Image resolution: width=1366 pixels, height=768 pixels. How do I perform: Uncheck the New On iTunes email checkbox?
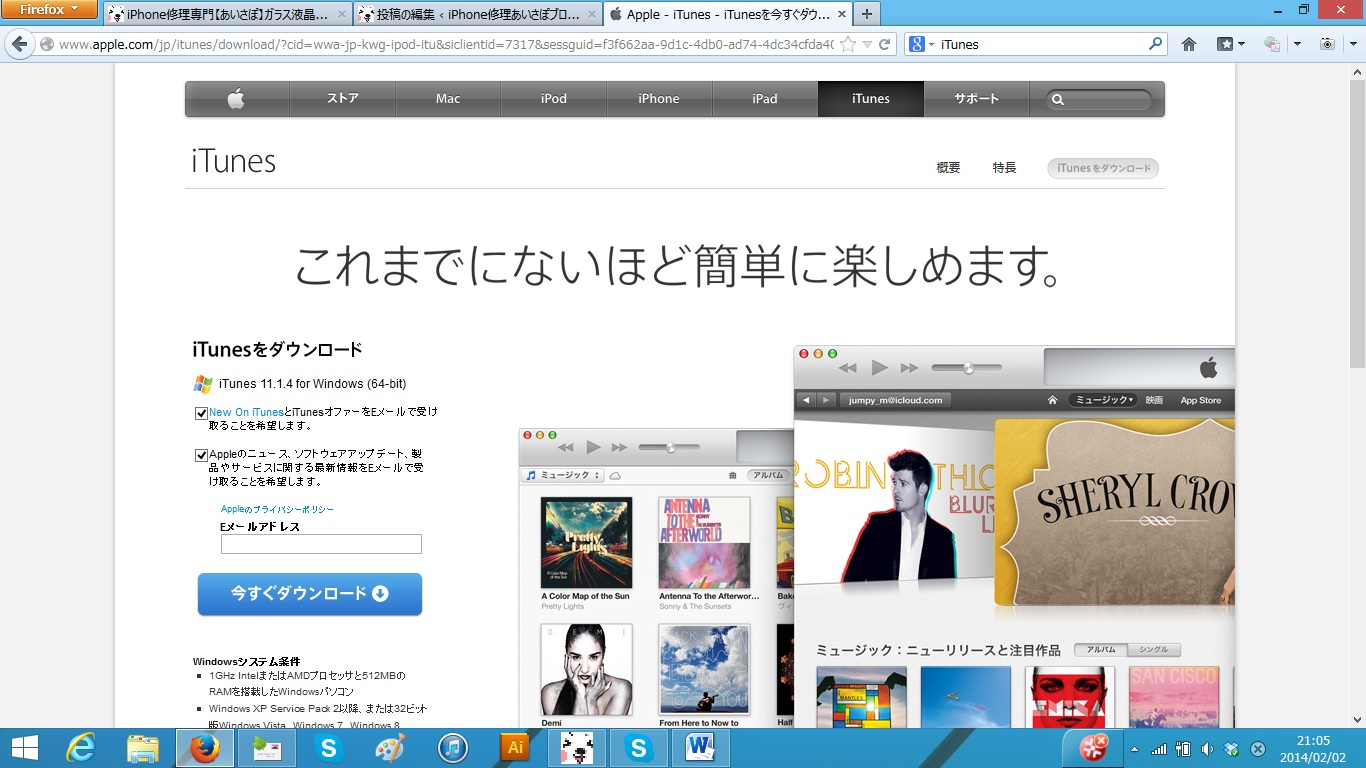[x=202, y=413]
